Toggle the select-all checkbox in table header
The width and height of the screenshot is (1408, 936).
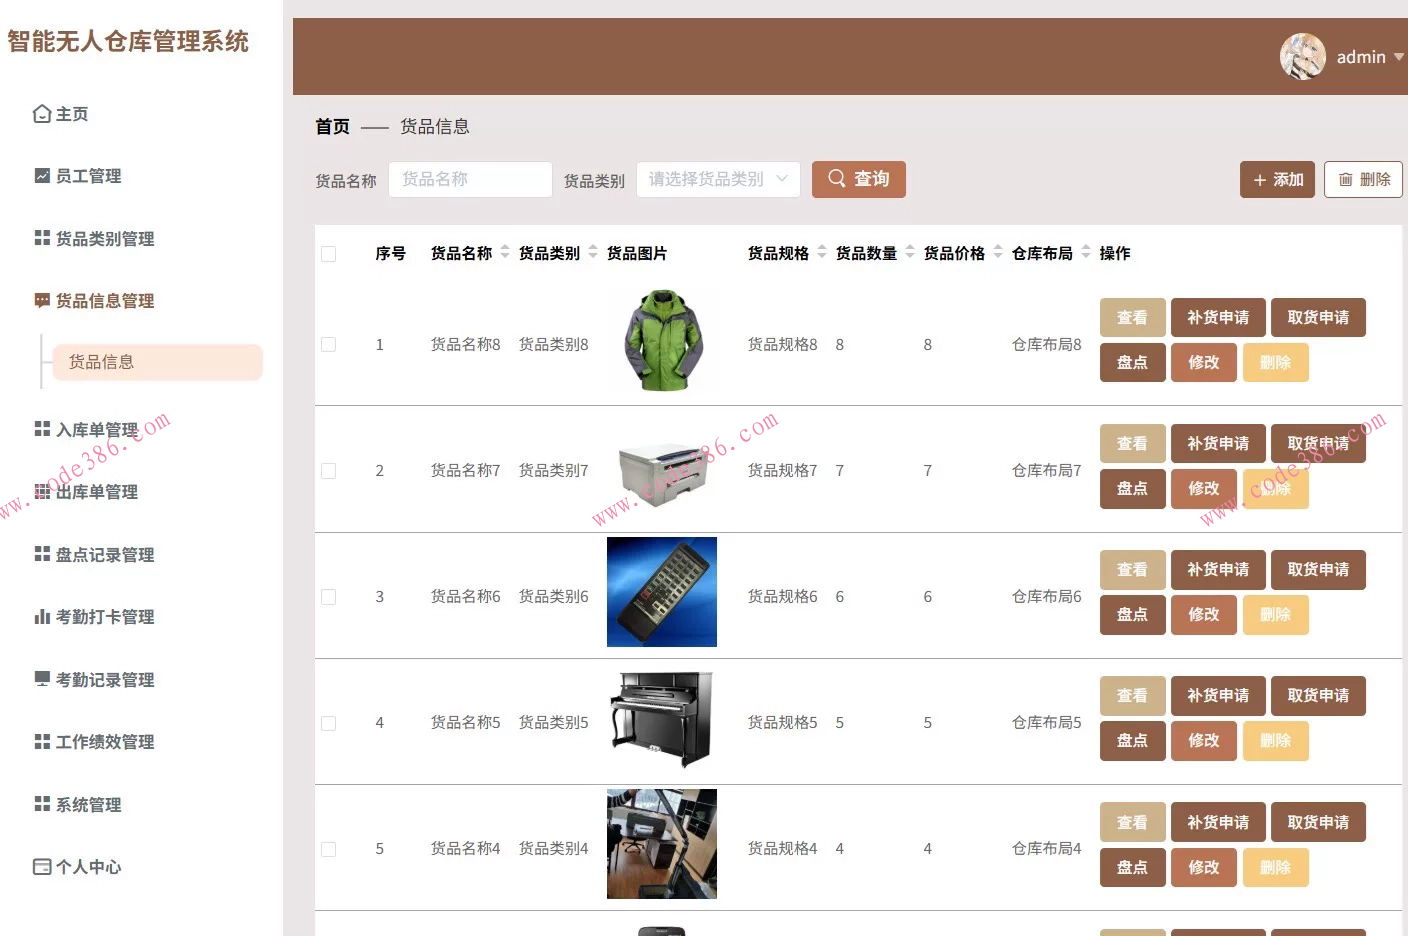click(328, 253)
